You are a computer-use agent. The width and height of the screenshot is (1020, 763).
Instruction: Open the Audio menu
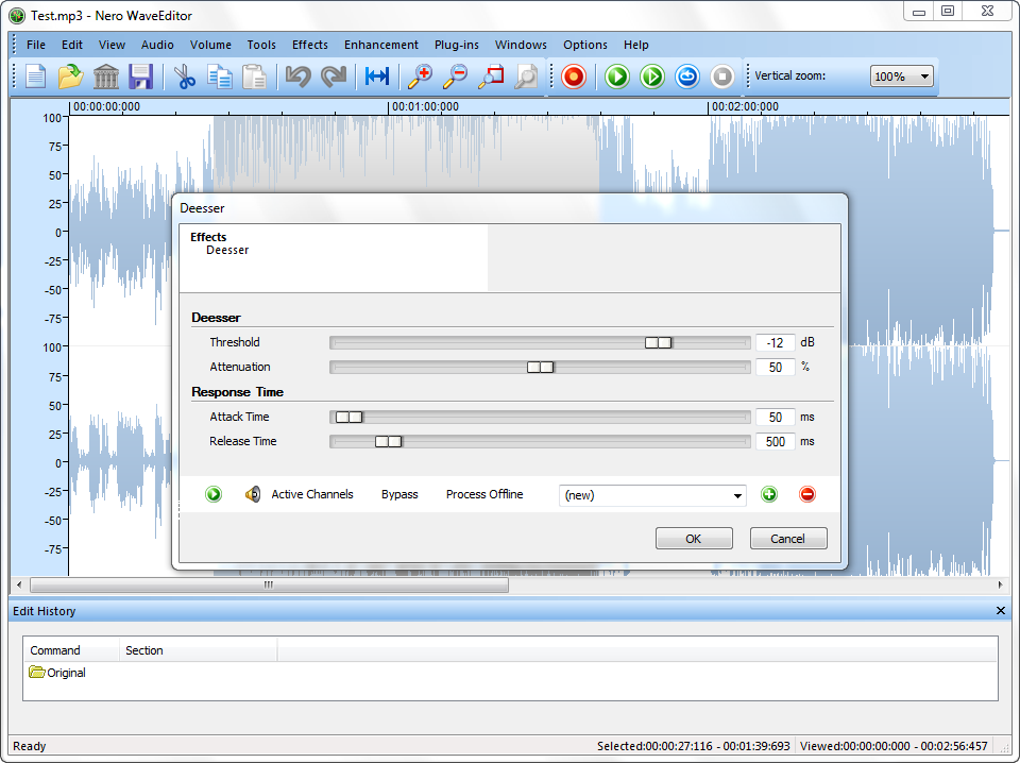click(157, 45)
